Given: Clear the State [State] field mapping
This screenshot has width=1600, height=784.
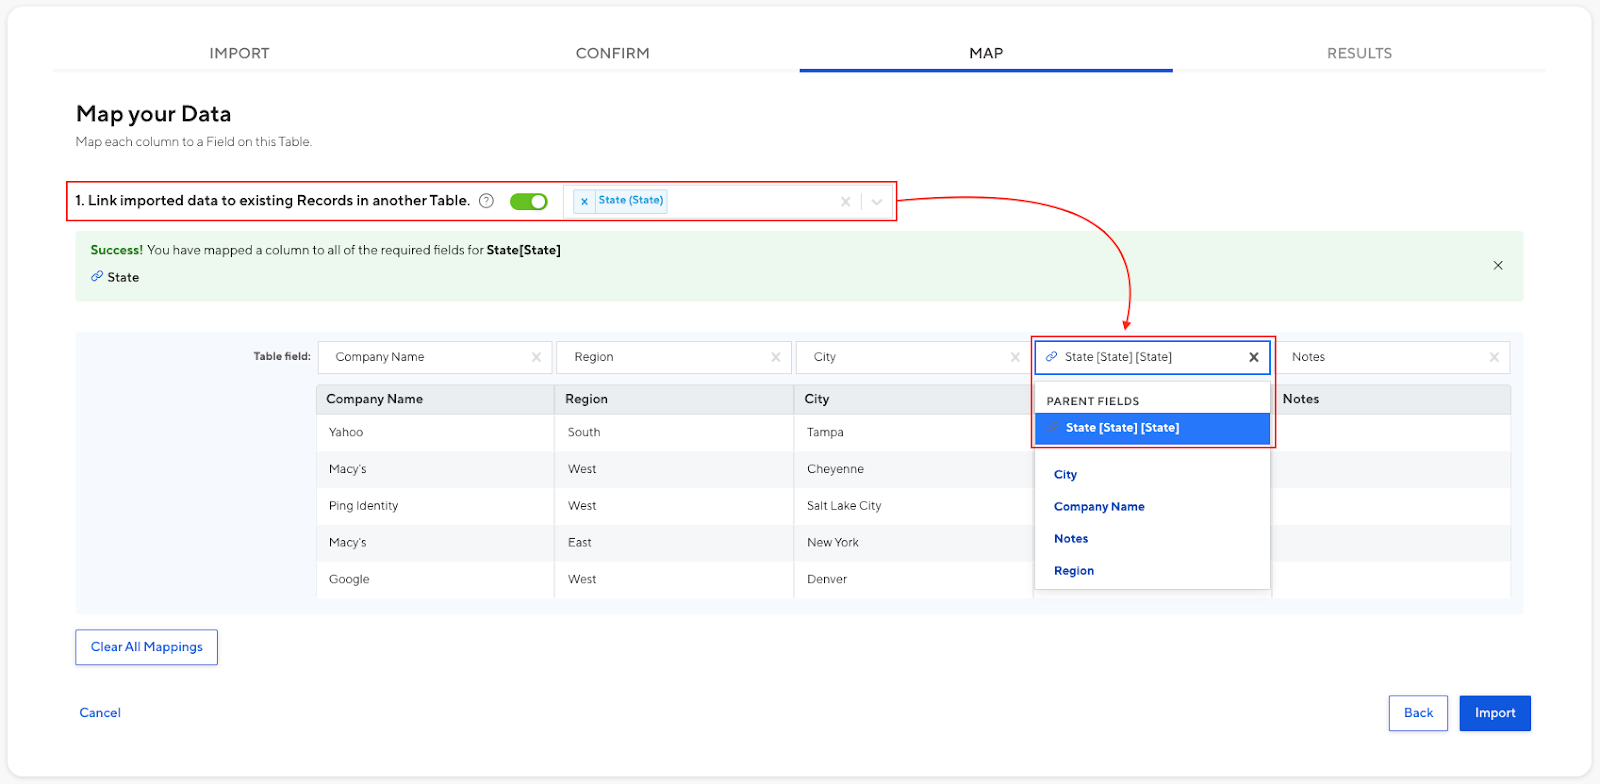Looking at the screenshot, I should click(1253, 357).
